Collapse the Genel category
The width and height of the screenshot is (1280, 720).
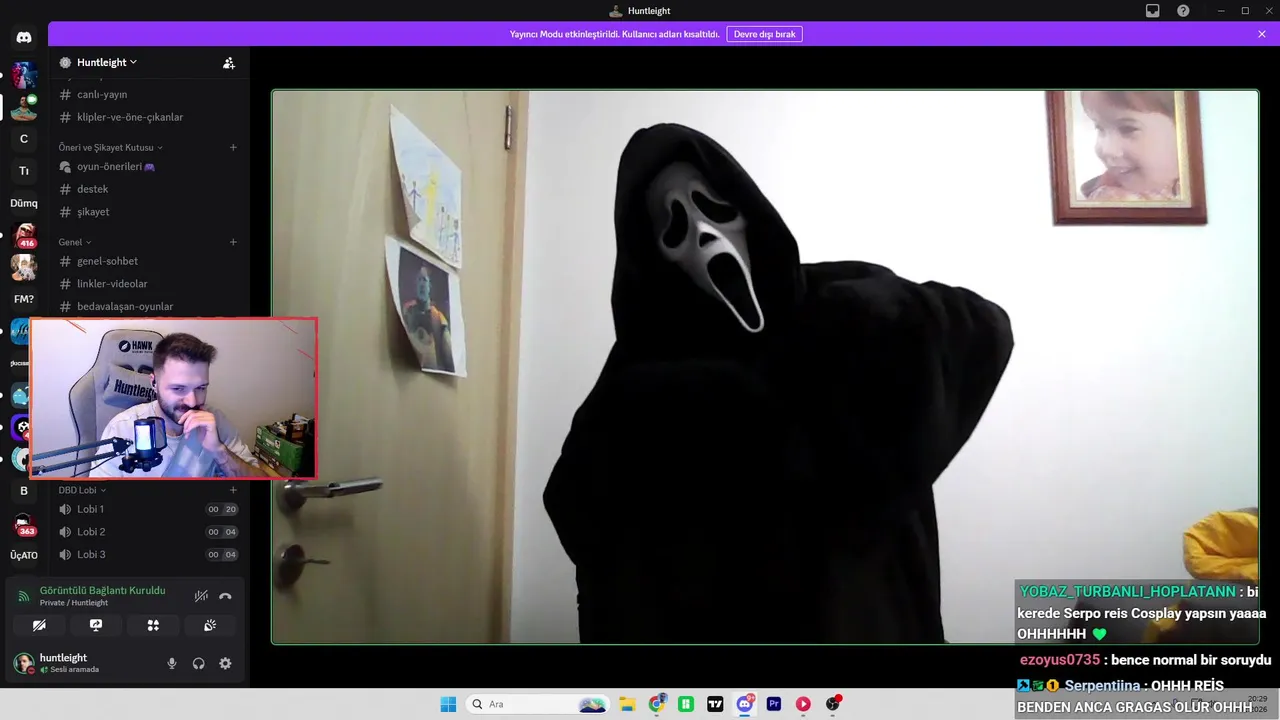75,242
